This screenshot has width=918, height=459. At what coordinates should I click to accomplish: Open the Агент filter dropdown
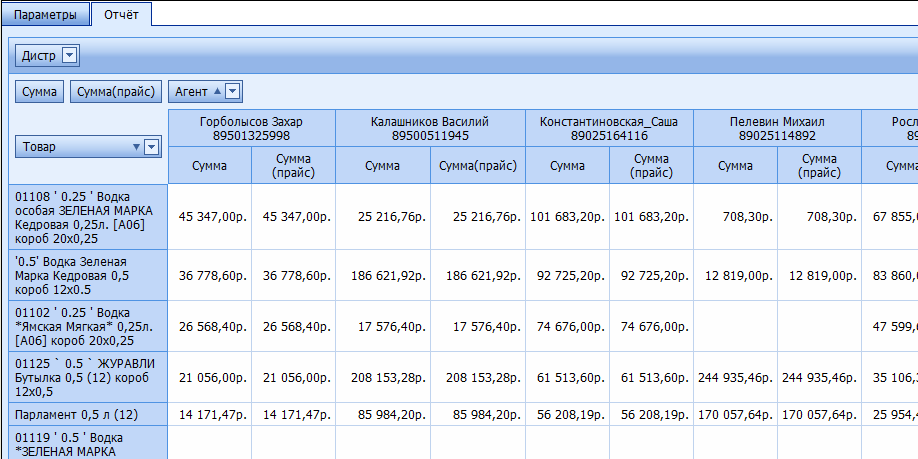233,92
